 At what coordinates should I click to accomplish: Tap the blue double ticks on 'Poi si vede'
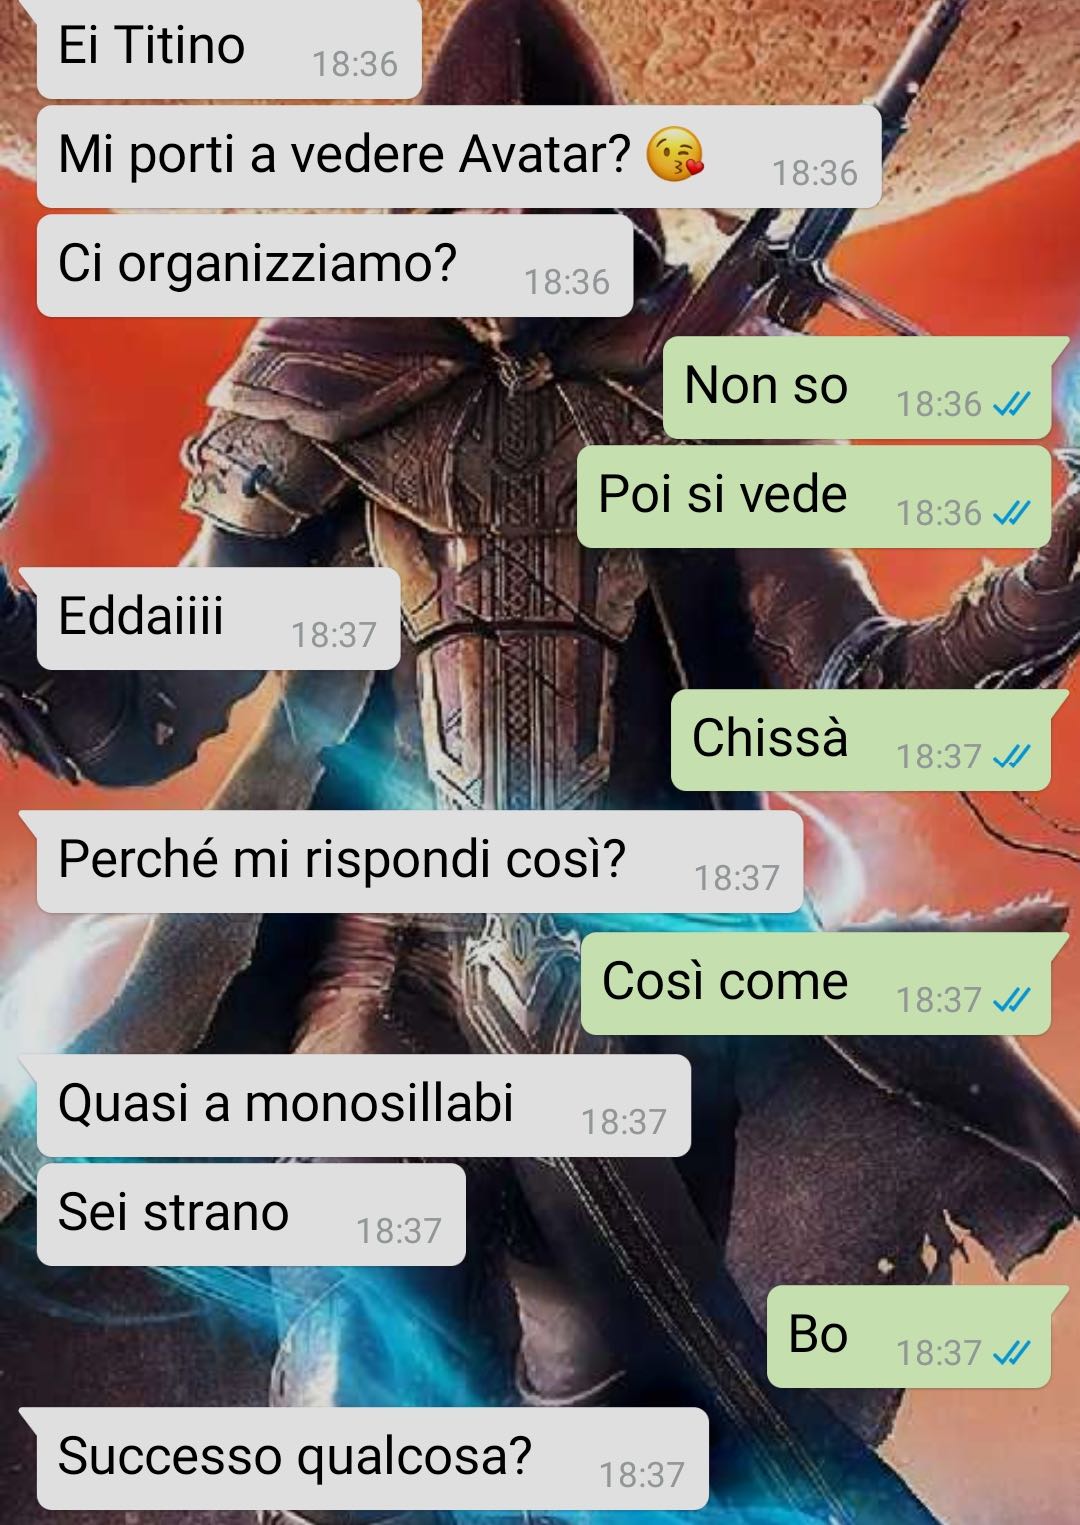[x=1011, y=513]
